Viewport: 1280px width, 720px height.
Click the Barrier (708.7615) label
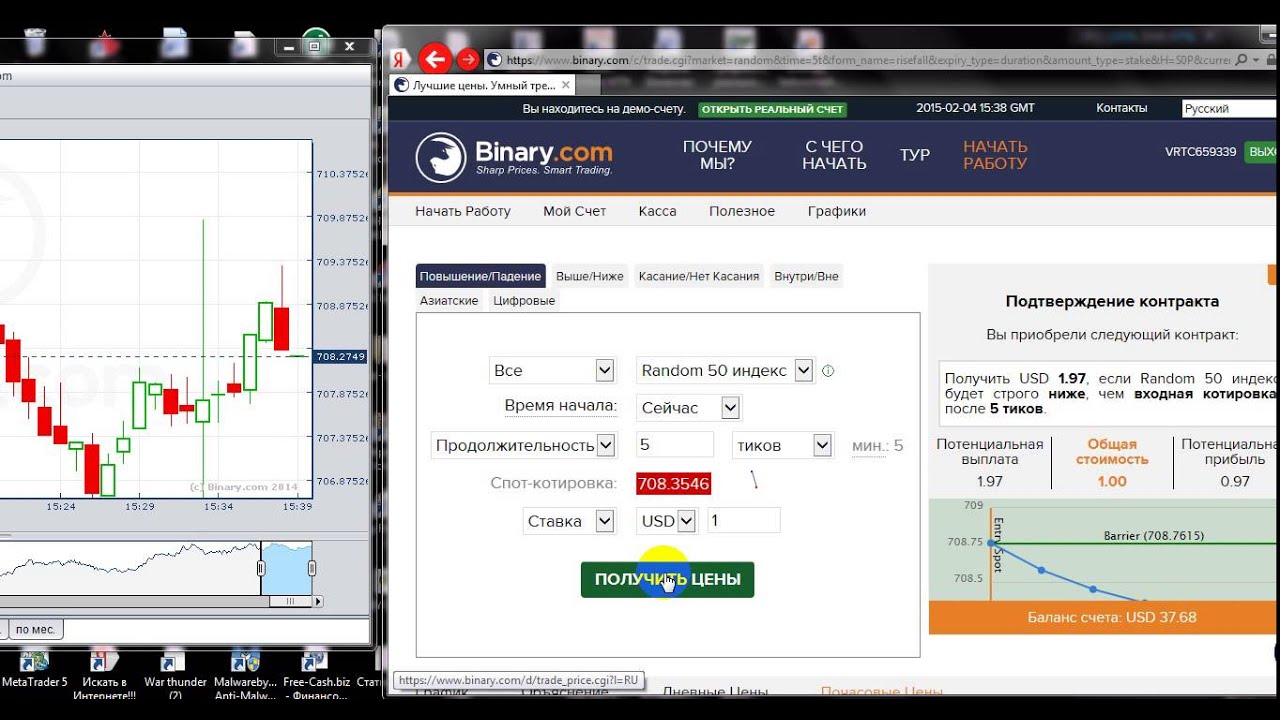[1155, 536]
